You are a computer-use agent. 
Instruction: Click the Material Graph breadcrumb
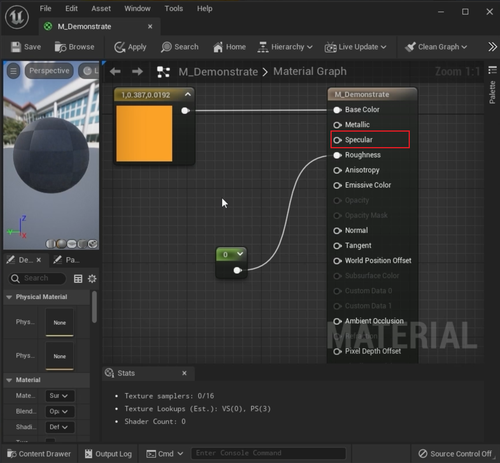point(310,71)
